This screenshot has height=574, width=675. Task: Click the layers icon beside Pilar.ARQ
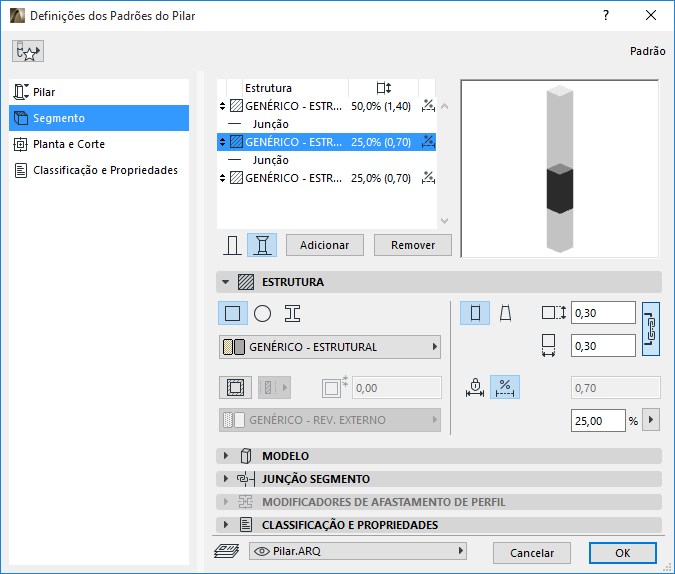[226, 551]
